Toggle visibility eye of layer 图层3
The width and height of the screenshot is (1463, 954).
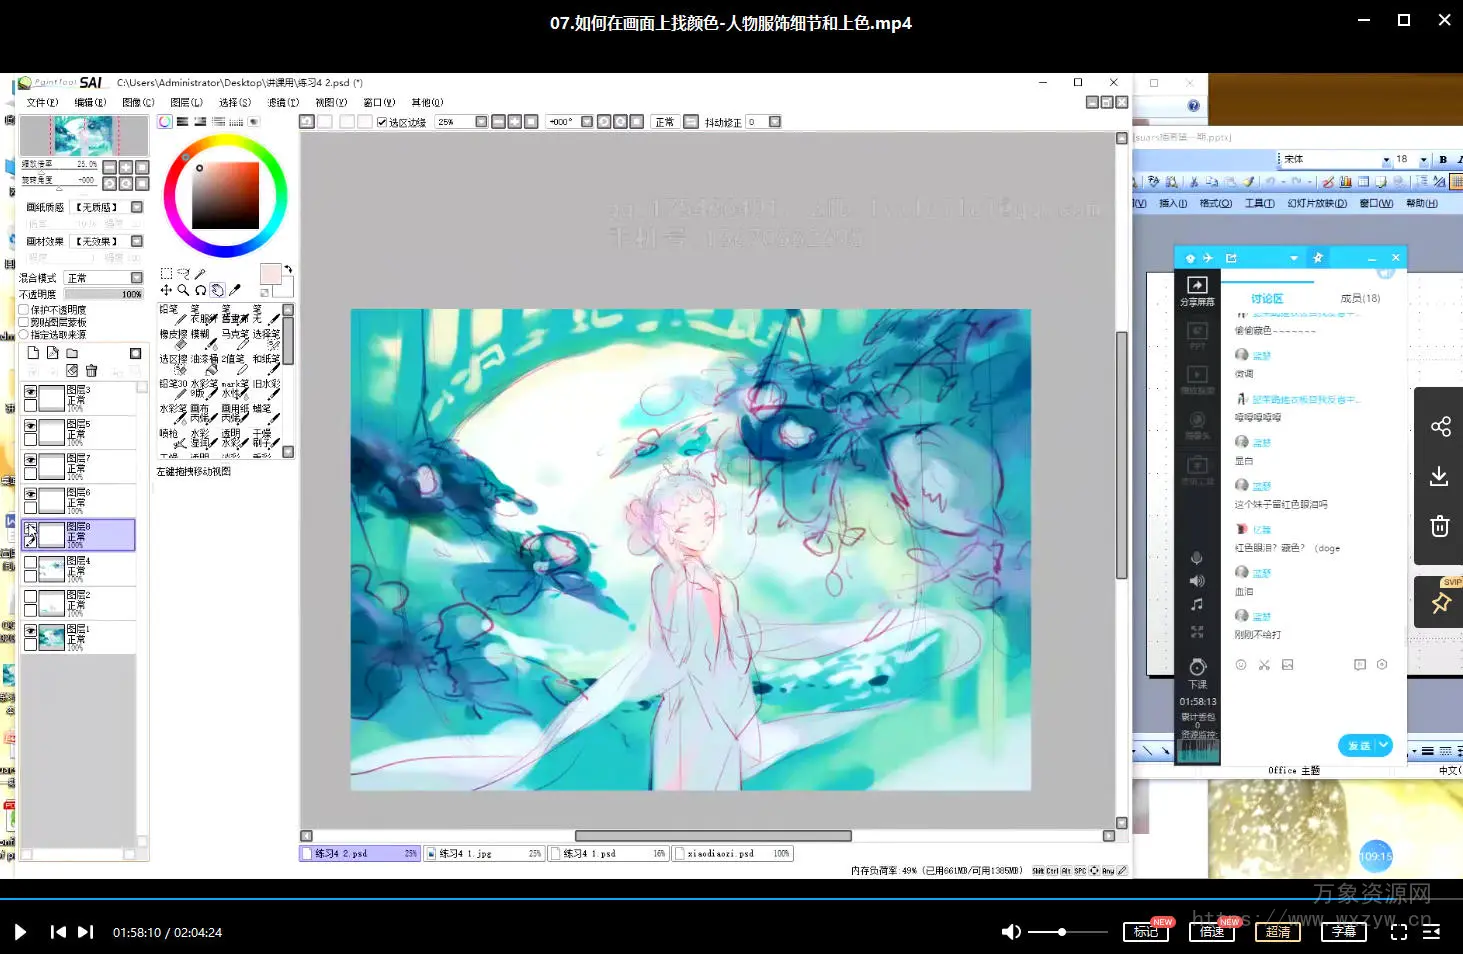pyautogui.click(x=30, y=392)
